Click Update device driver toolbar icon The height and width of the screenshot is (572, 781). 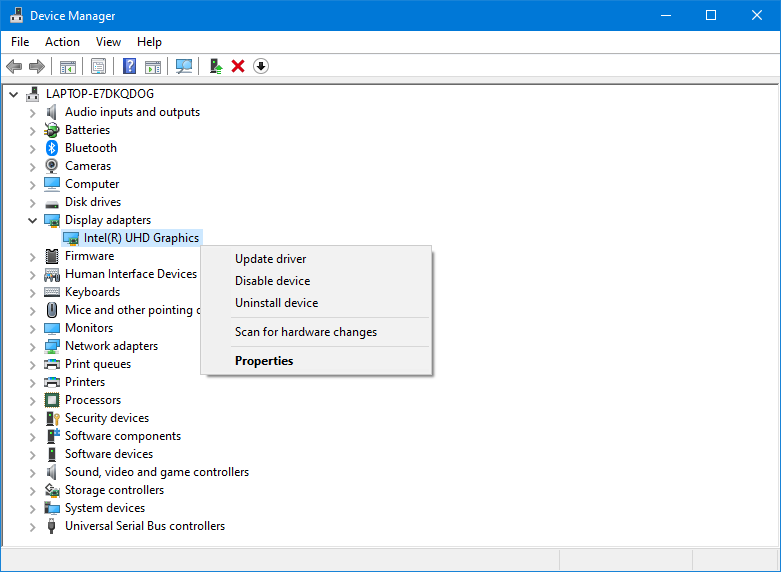[x=216, y=66]
